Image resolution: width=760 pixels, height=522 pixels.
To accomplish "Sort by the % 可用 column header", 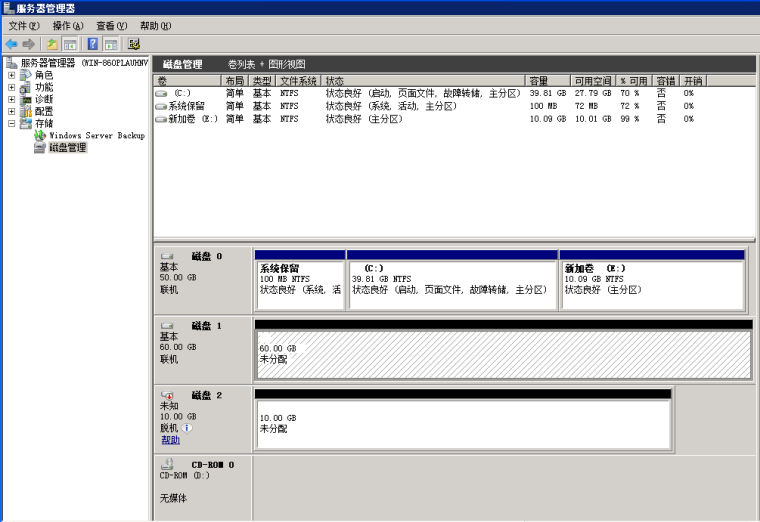I will tap(634, 81).
